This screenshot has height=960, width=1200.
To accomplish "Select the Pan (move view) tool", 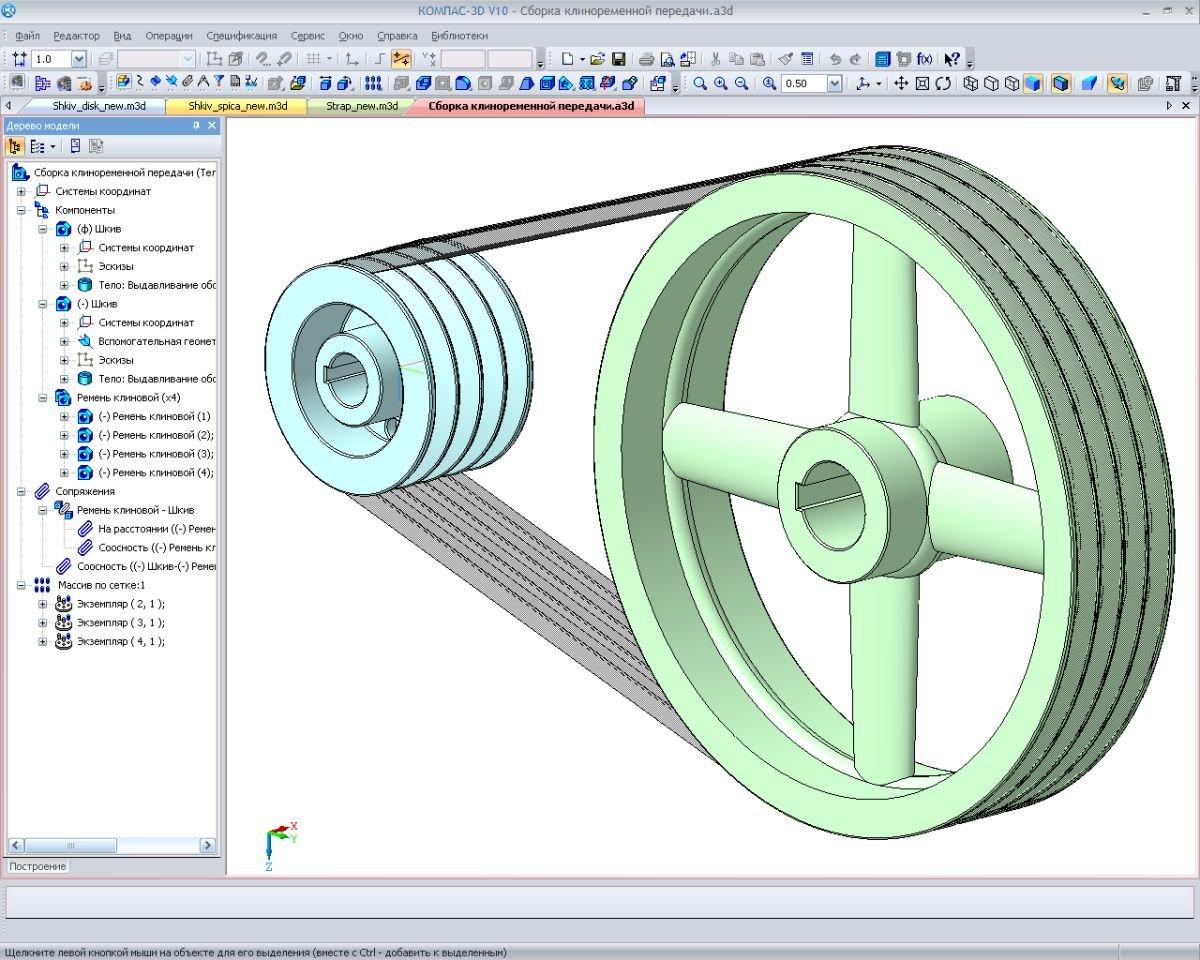I will [900, 84].
